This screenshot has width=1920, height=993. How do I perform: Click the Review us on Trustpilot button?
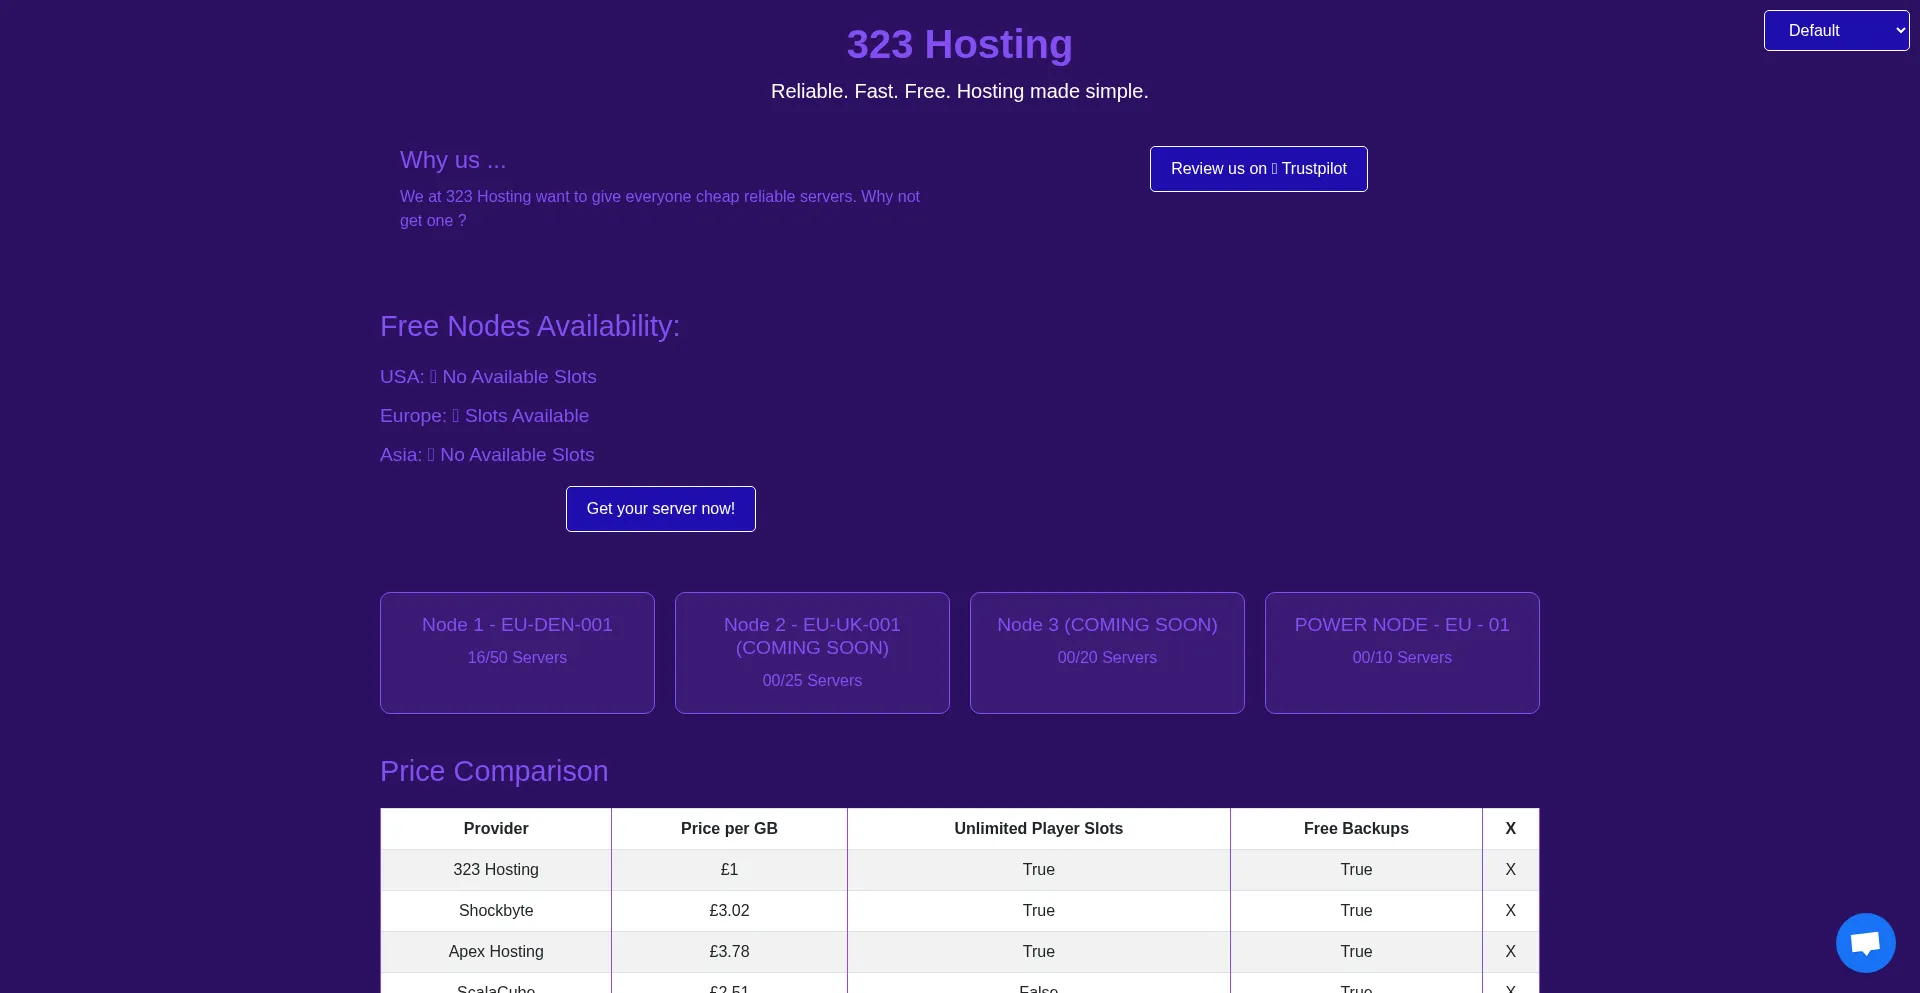[x=1258, y=169]
